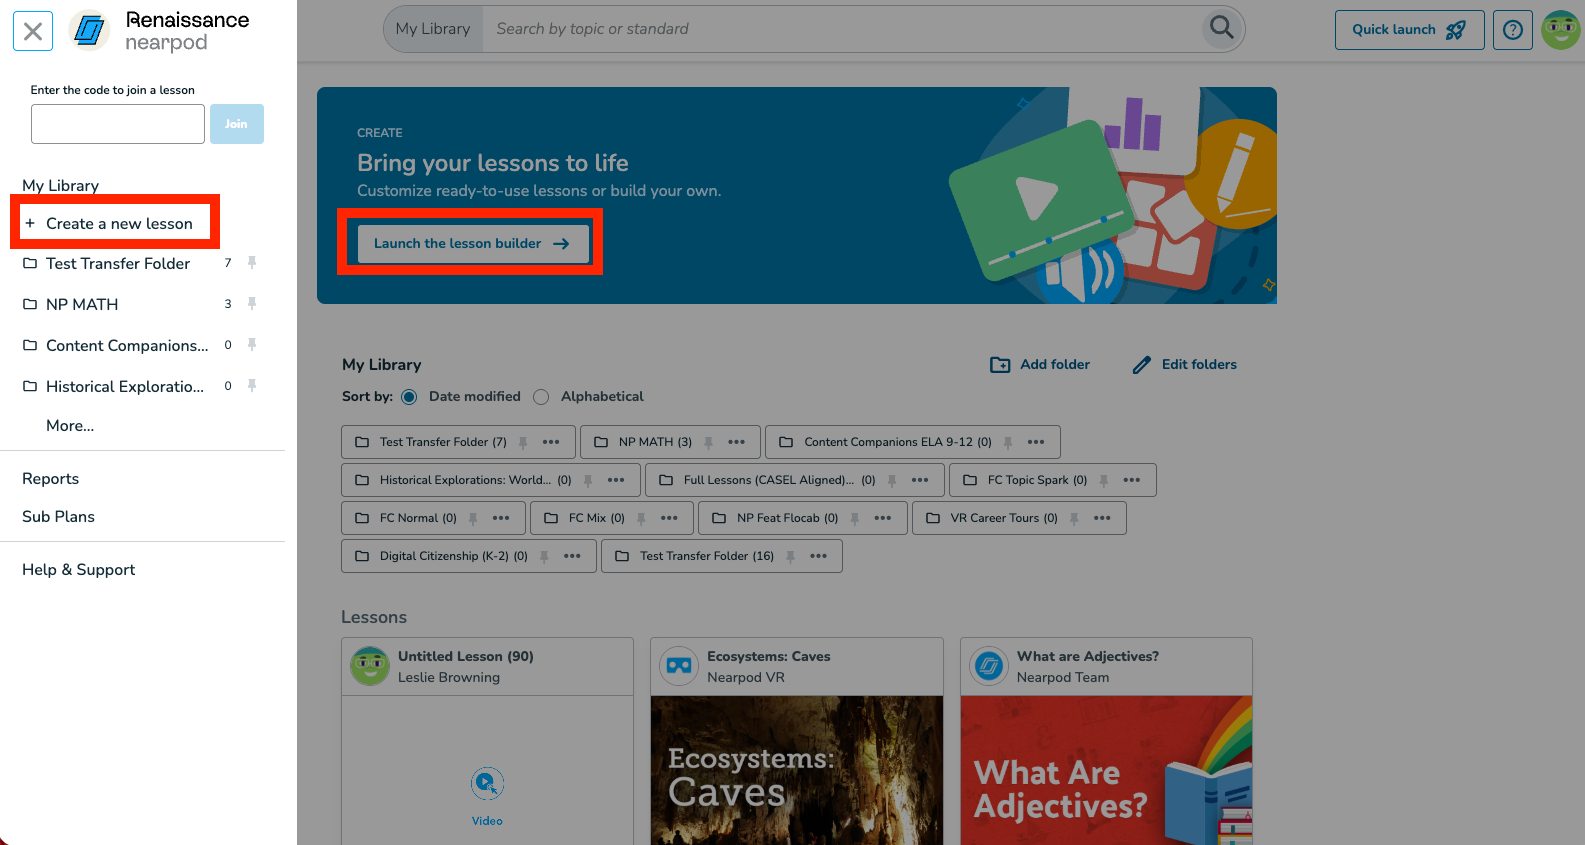Click the pin on the VR Career Tours chip
This screenshot has height=845, width=1585.
point(1074,518)
